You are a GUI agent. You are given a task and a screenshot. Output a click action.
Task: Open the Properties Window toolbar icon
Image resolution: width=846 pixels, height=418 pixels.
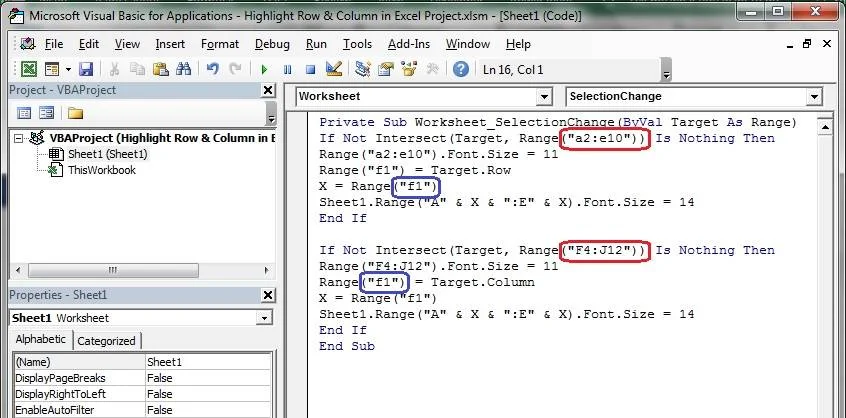click(386, 69)
